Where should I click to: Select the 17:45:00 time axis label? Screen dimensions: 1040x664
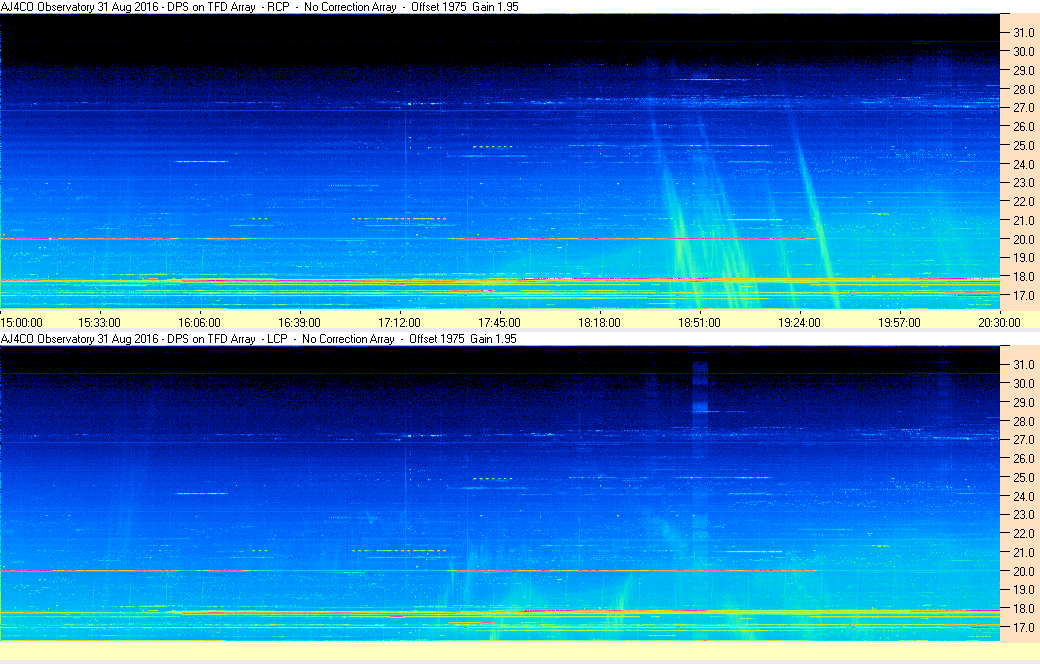[x=499, y=322]
